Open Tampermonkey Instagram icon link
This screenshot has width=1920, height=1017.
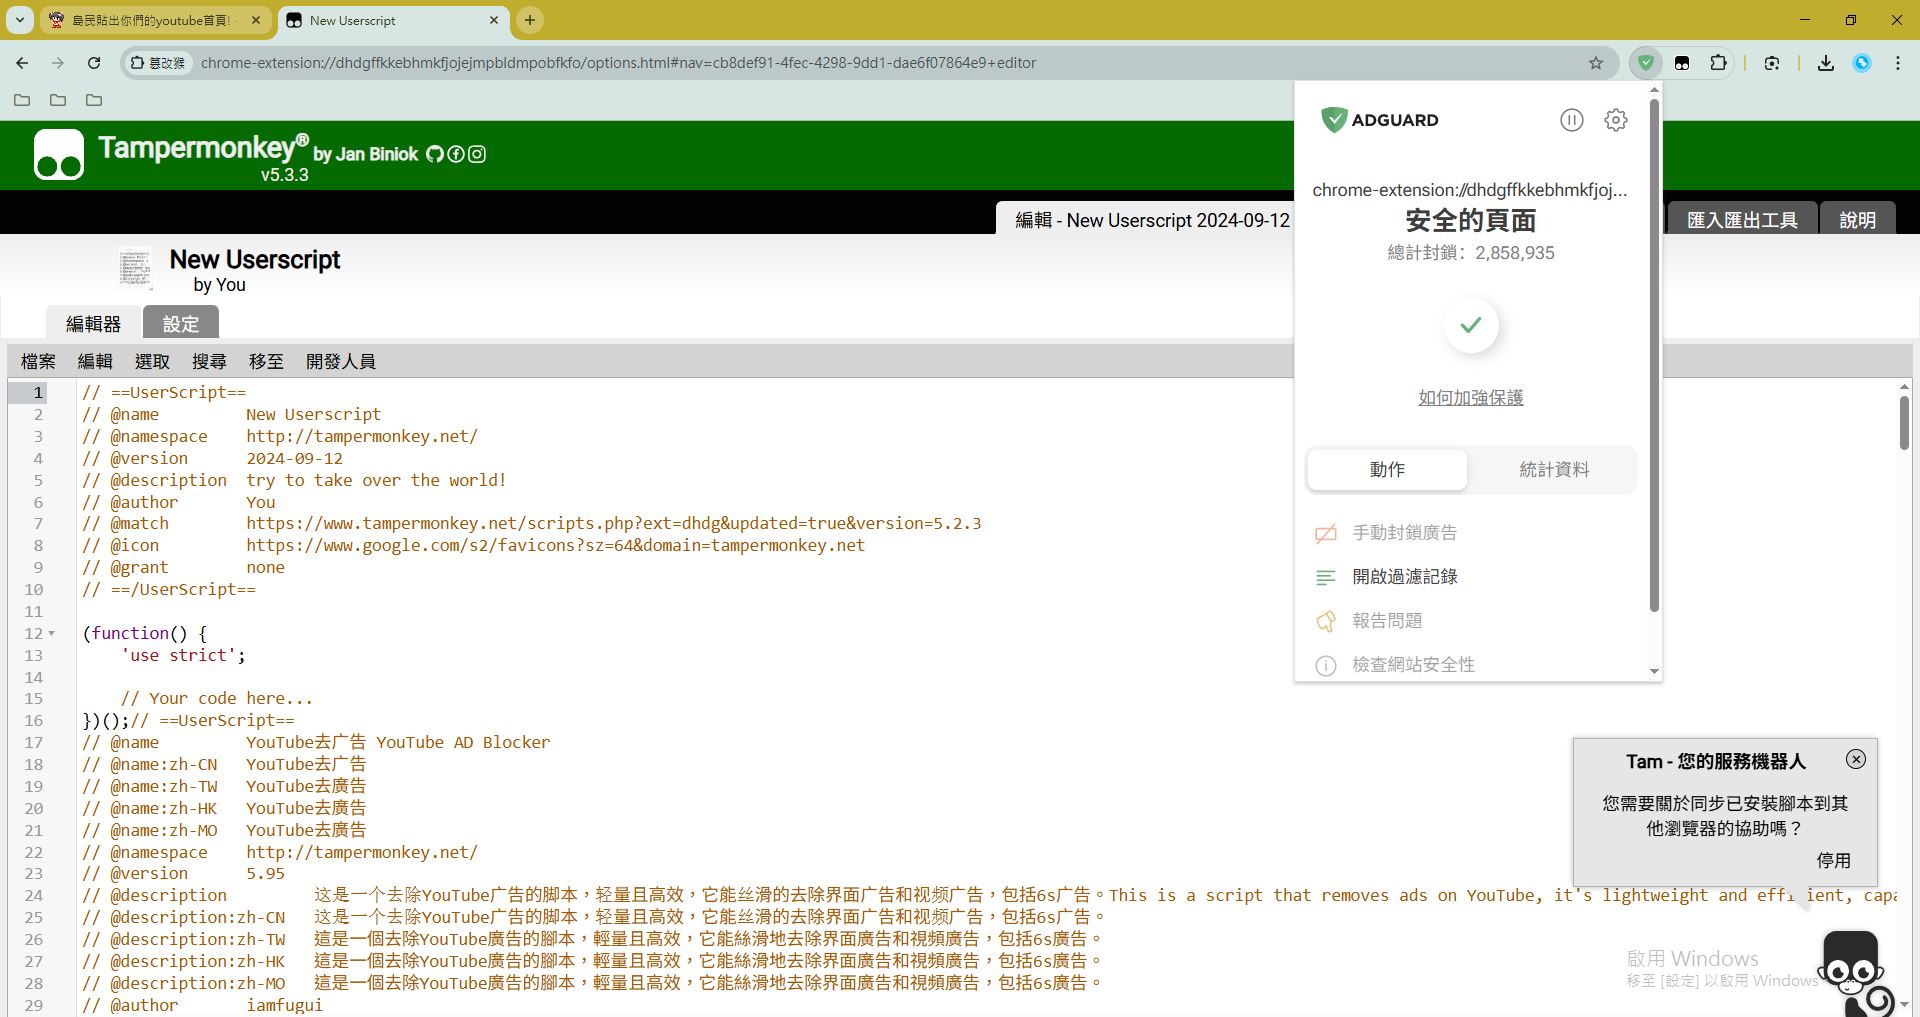(477, 154)
